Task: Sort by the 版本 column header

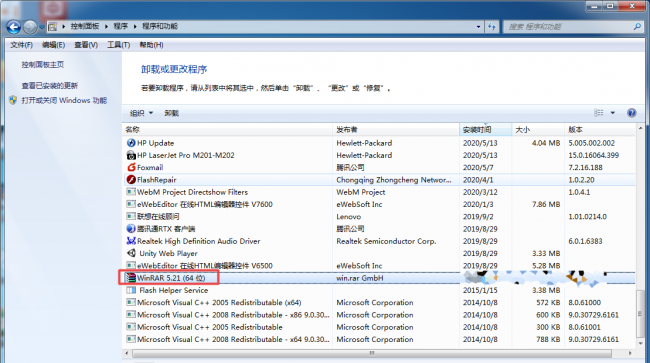Action: pos(600,130)
